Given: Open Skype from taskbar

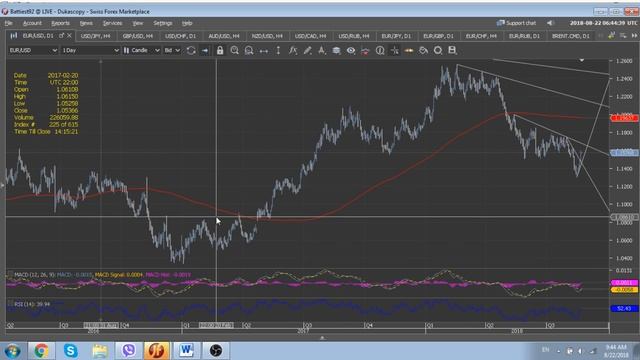Looking at the screenshot, I should [70, 351].
